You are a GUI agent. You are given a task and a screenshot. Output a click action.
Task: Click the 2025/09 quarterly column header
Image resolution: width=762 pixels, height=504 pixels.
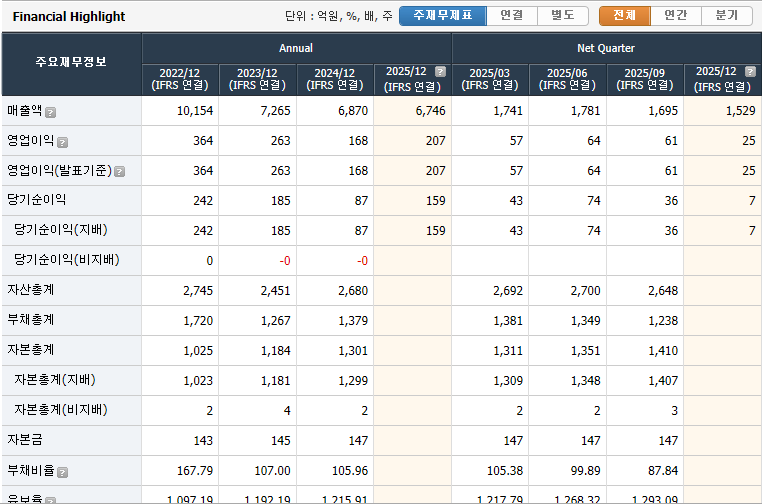coord(645,79)
